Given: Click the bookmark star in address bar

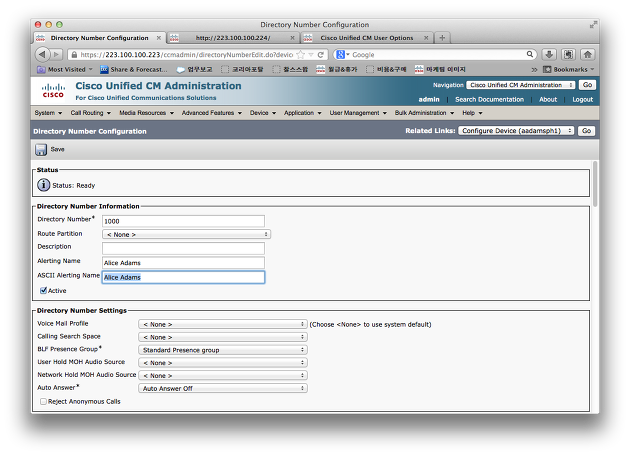Looking at the screenshot, I should pos(301,54).
